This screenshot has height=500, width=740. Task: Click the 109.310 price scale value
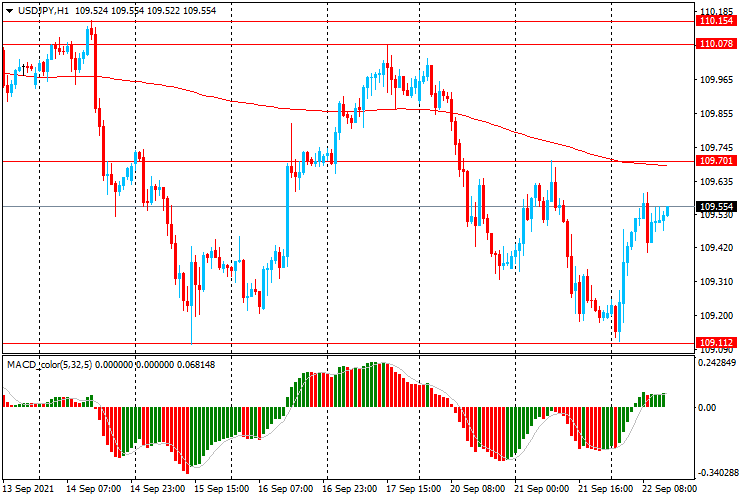(x=716, y=282)
